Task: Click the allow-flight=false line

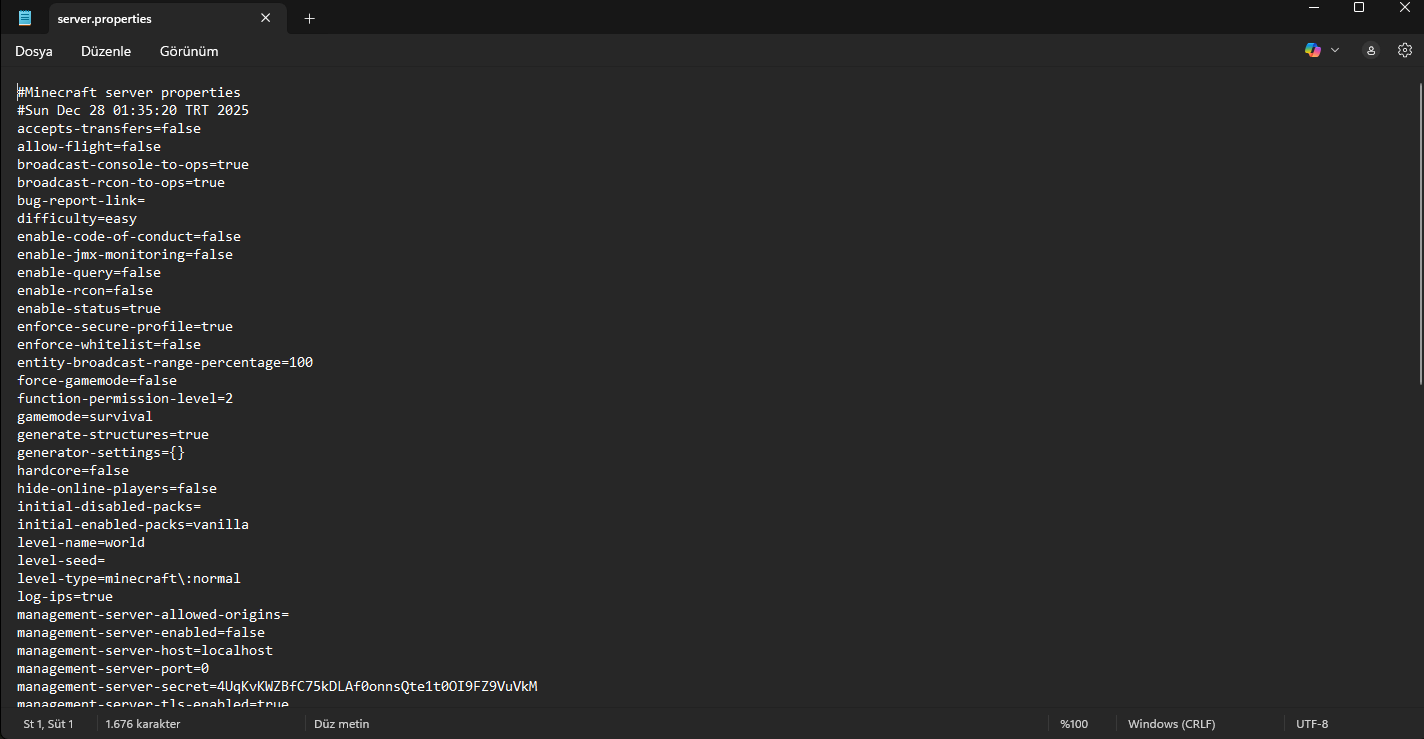Action: click(x=89, y=146)
